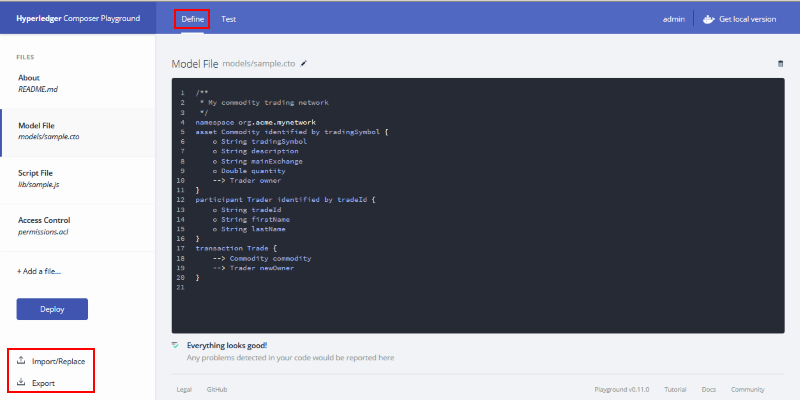
Task: Click the models/sample.cto filename in the header
Action: [x=259, y=64]
